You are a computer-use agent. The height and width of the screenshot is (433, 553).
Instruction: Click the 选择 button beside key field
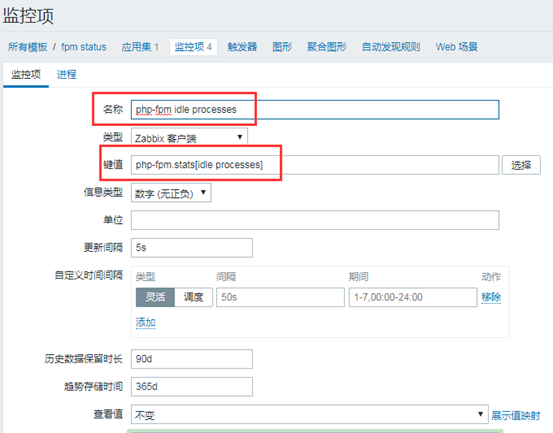(521, 165)
